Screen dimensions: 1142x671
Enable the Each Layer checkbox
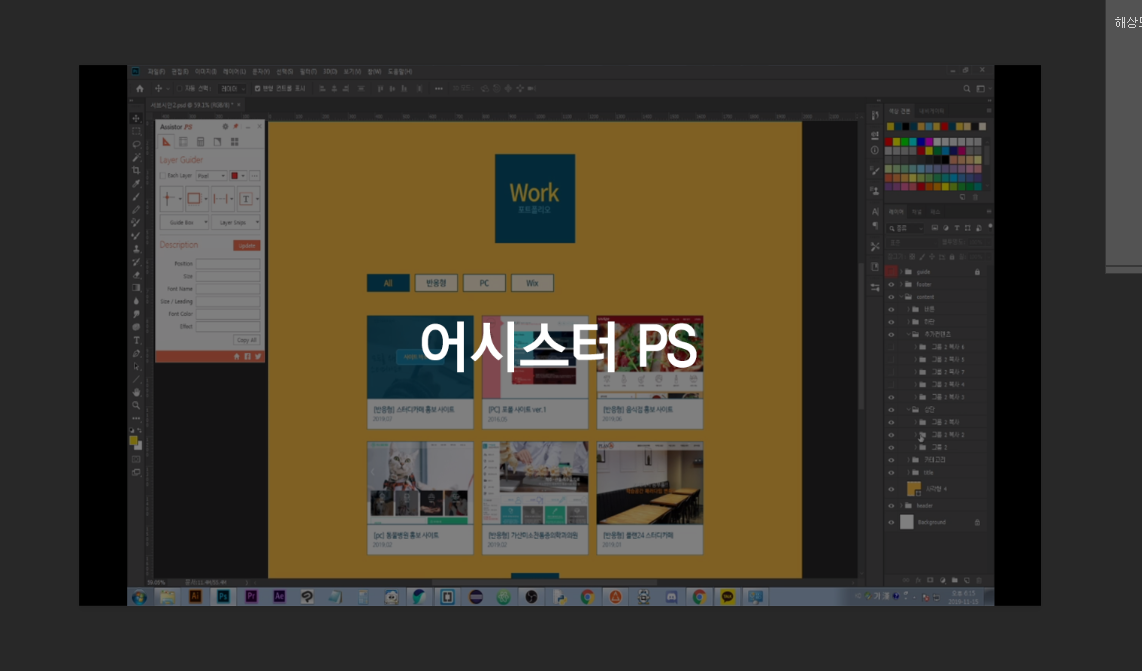pos(163,176)
